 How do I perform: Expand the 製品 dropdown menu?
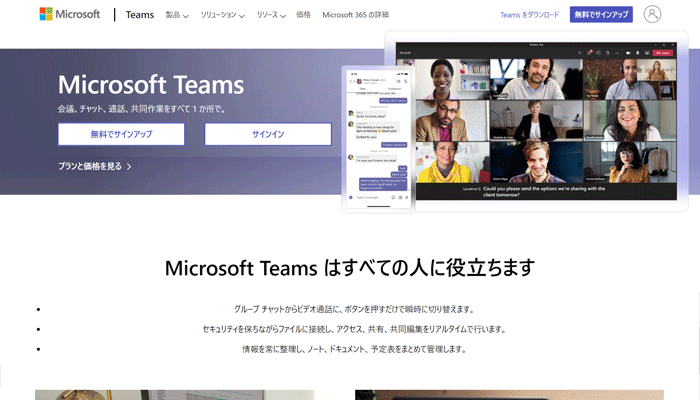tap(177, 15)
